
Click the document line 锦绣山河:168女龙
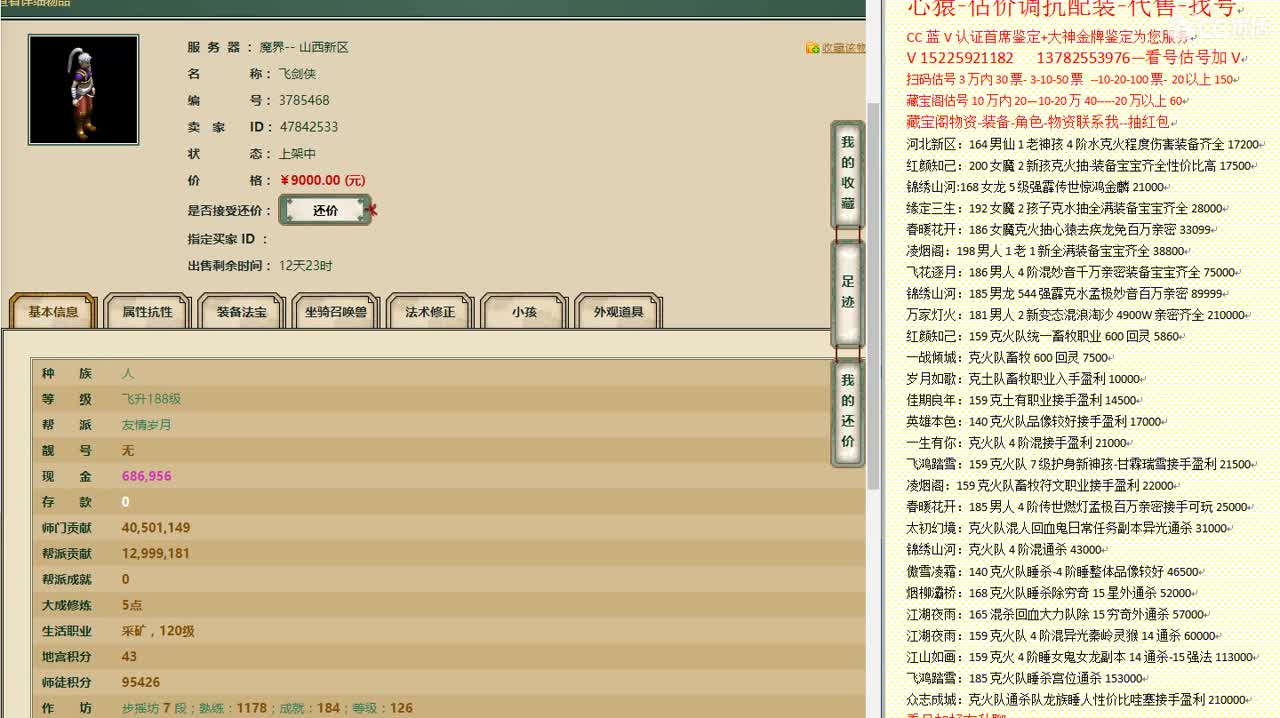tap(1038, 187)
